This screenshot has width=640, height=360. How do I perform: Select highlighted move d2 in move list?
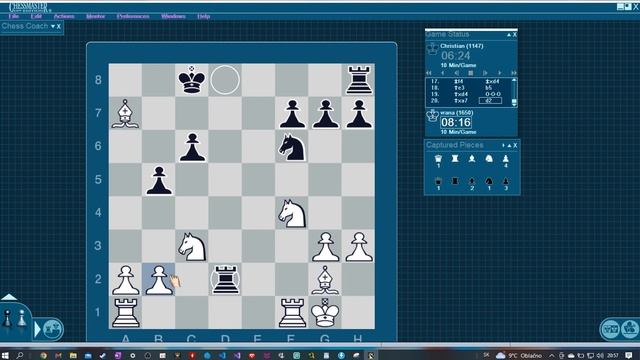tap(490, 100)
